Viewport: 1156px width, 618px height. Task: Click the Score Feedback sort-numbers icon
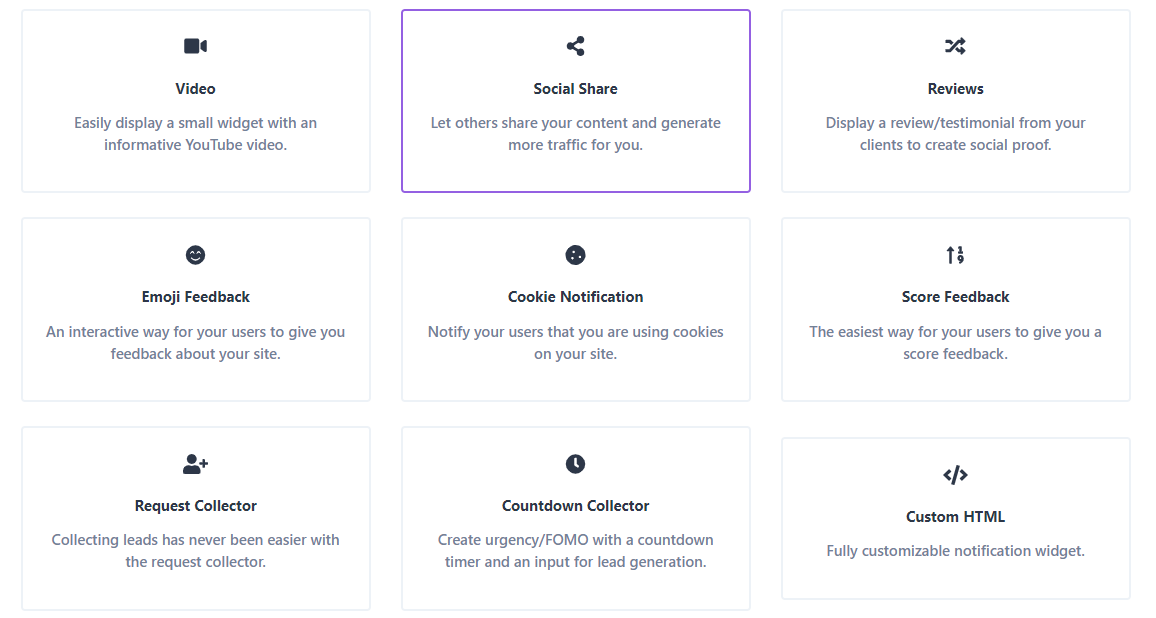(x=955, y=255)
